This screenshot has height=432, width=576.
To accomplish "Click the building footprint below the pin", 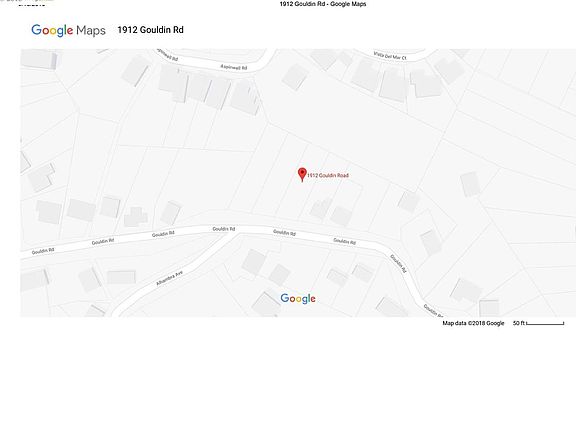I will pos(321,208).
